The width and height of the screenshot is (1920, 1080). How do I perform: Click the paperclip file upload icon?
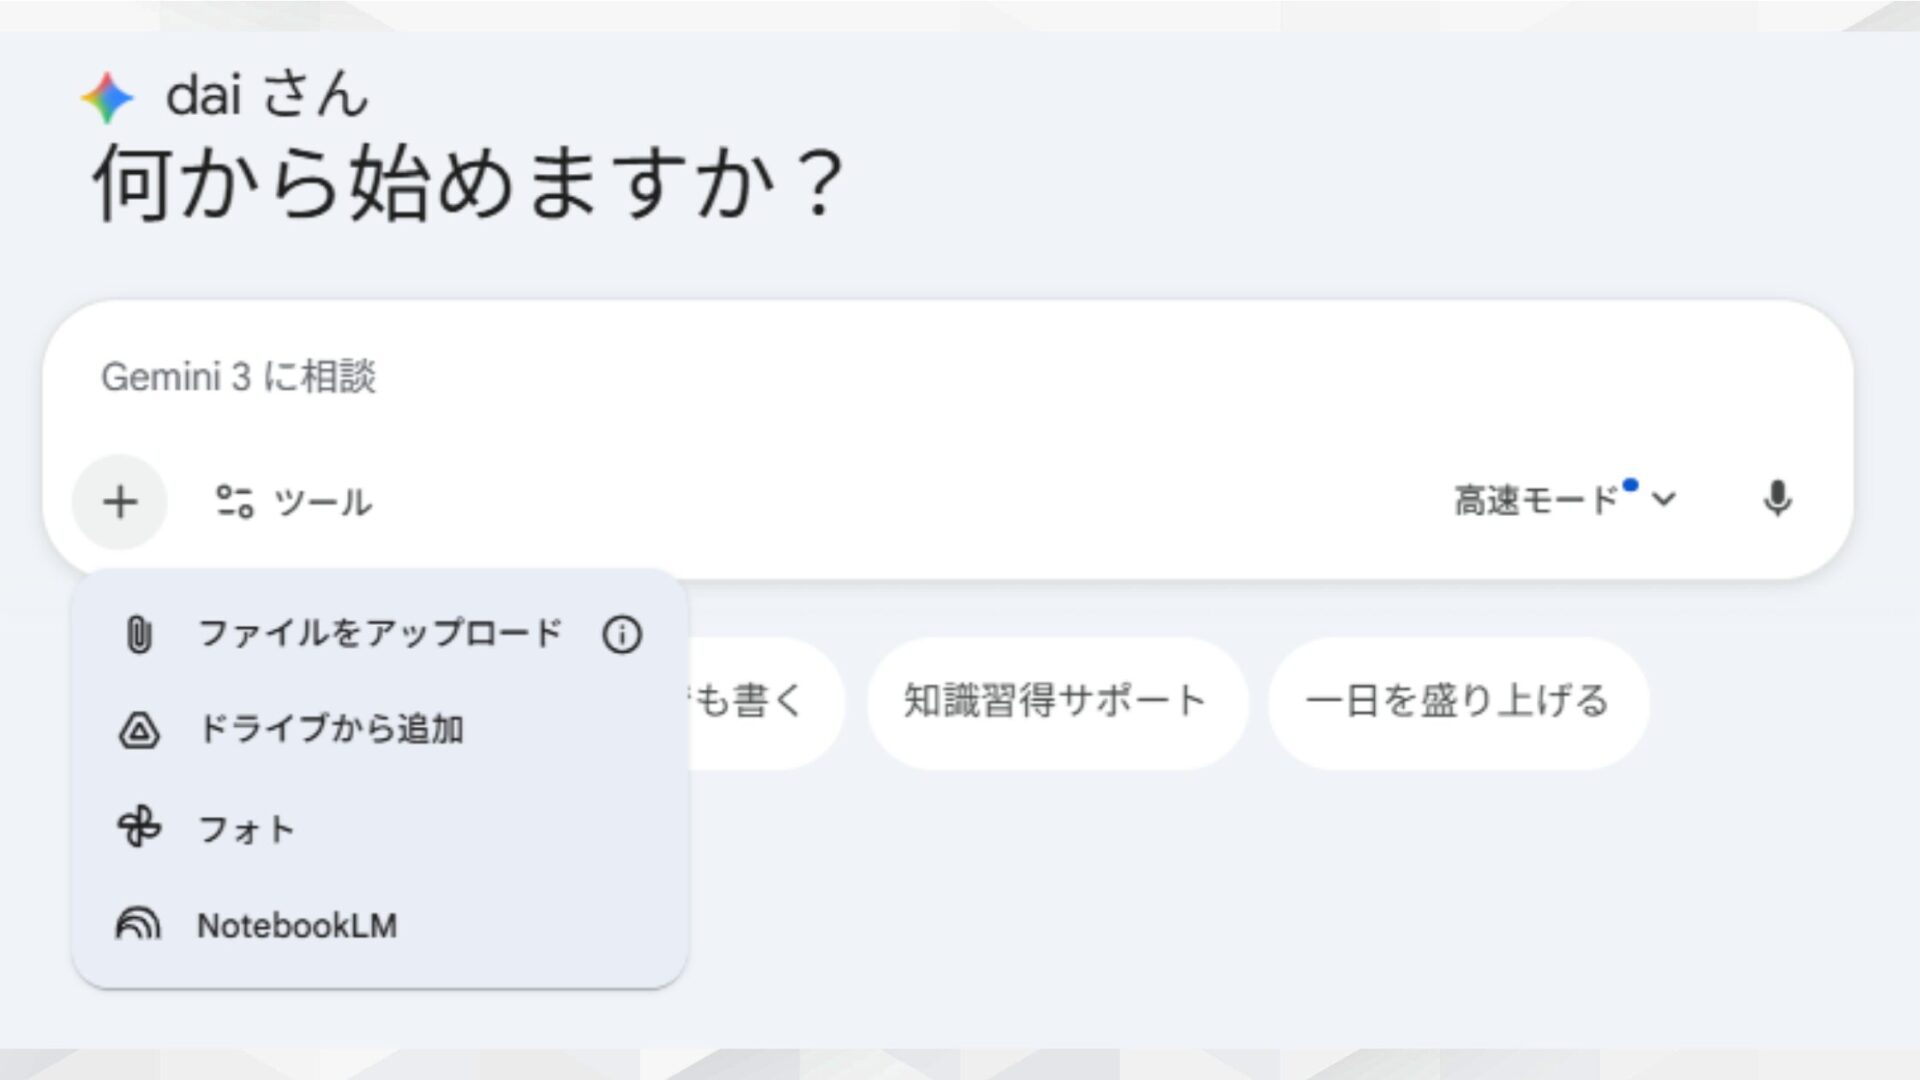click(140, 631)
